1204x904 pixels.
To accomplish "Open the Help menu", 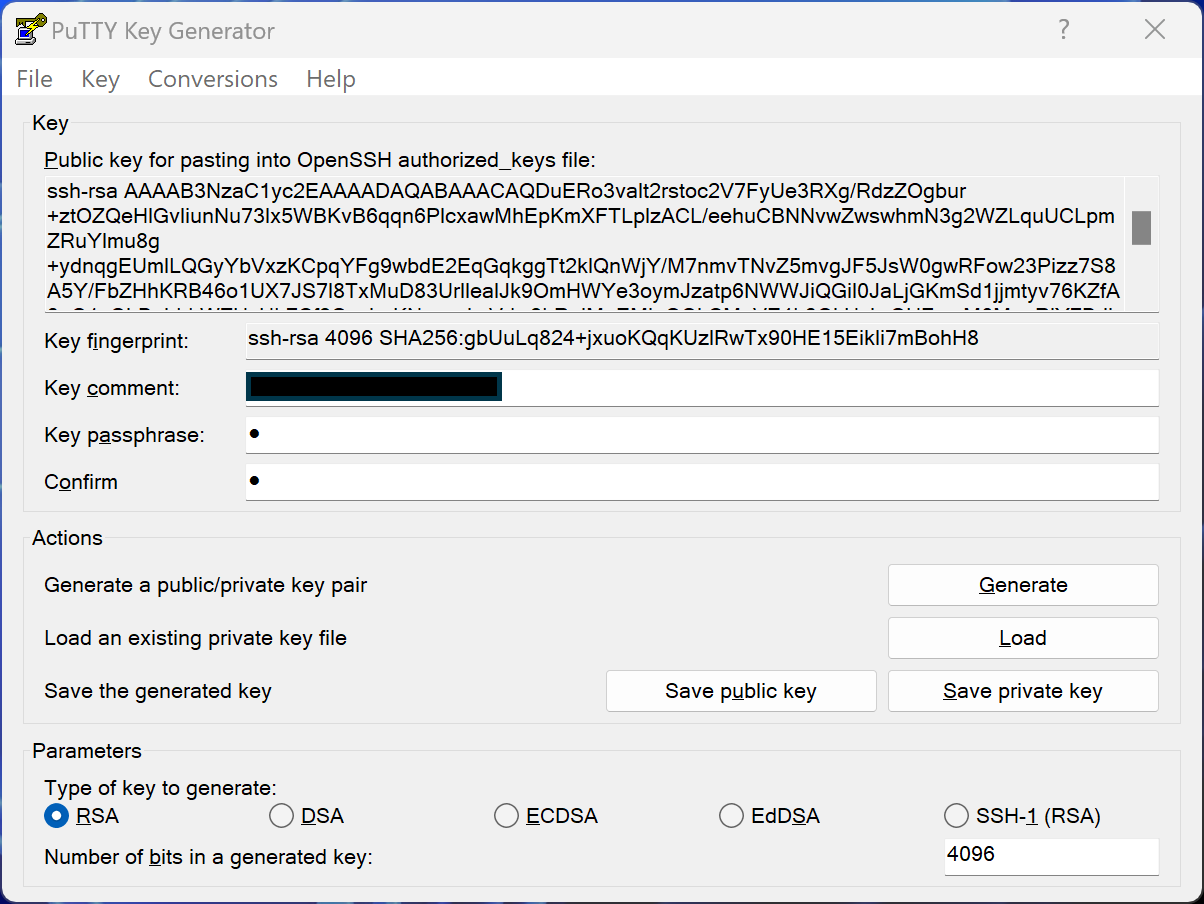I will click(331, 79).
